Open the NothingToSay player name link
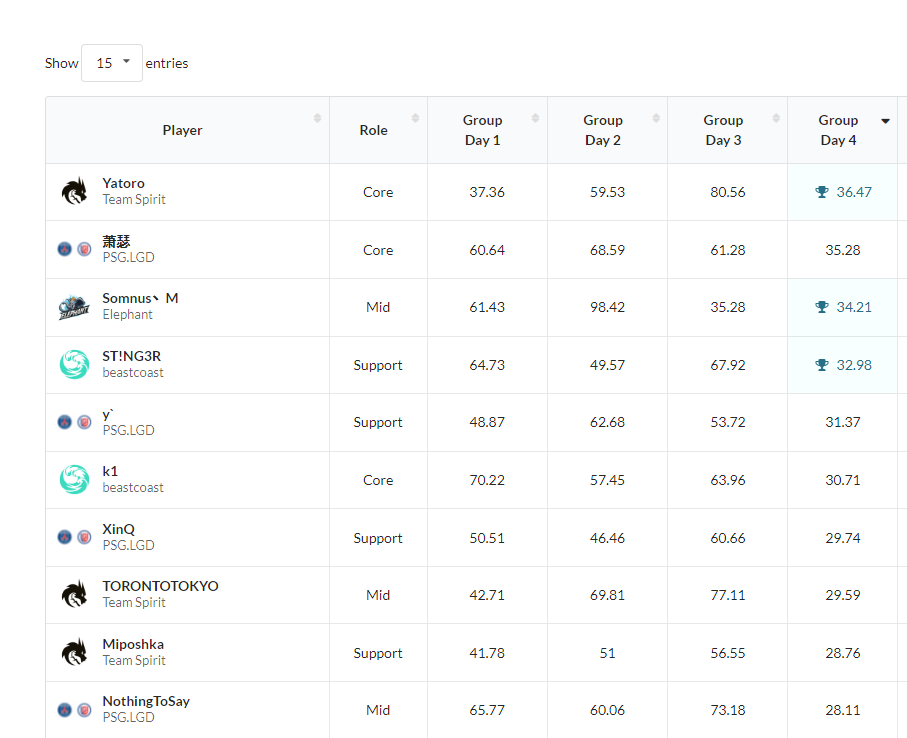The height and width of the screenshot is (738, 907). (146, 701)
